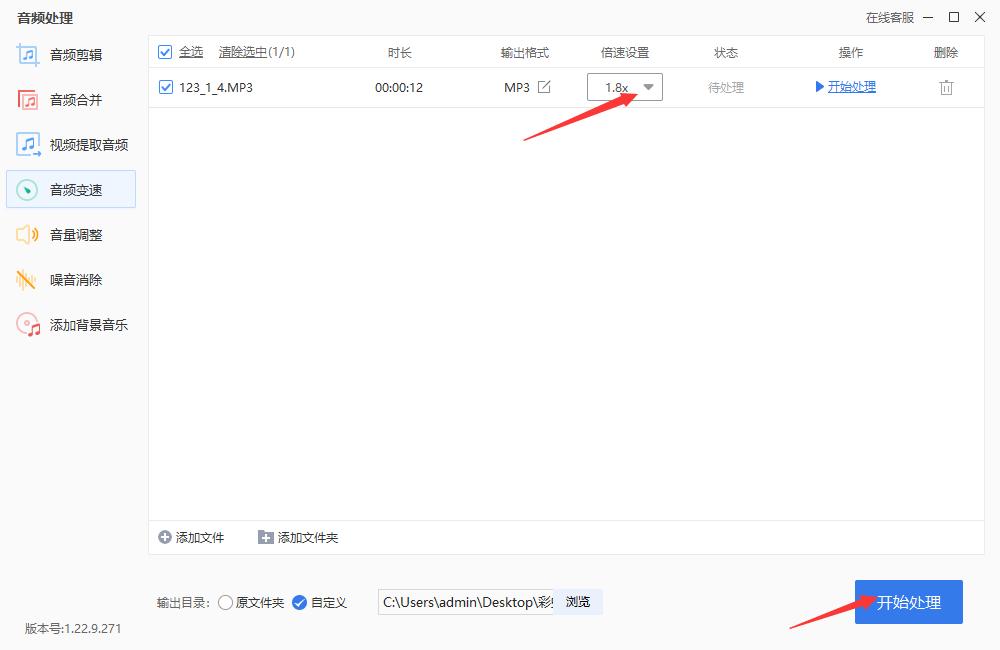
Task: Edit output format with the pencil icon
Action: [543, 87]
